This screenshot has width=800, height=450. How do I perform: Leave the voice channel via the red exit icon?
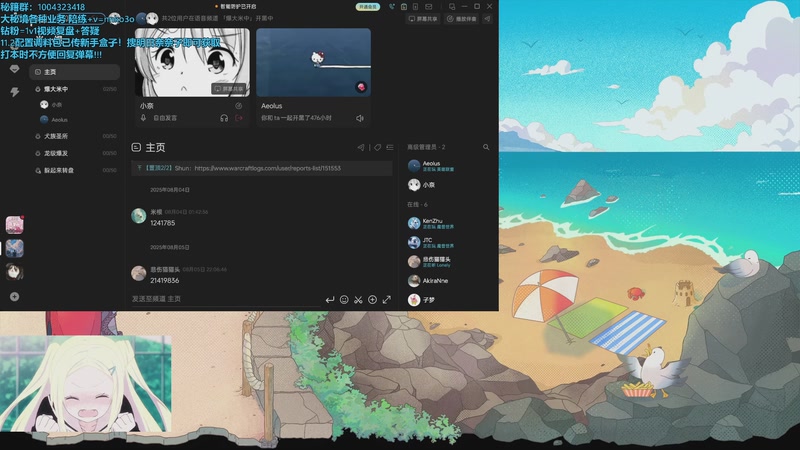tap(239, 118)
